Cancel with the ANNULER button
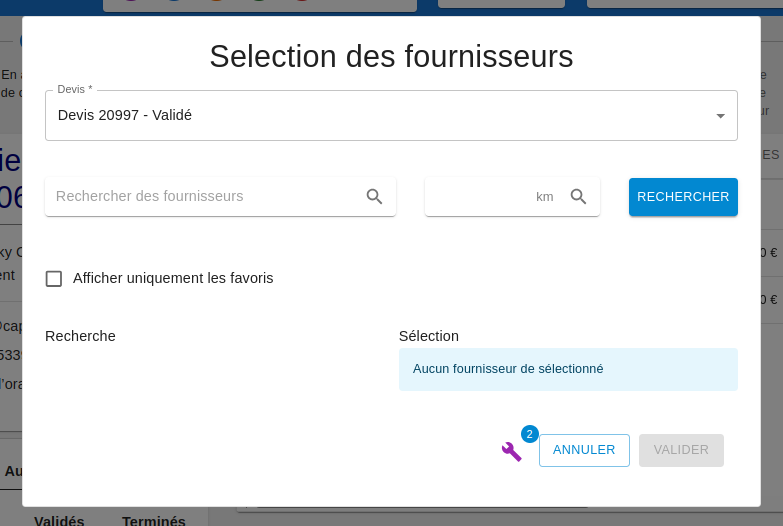The height and width of the screenshot is (526, 783). click(584, 450)
